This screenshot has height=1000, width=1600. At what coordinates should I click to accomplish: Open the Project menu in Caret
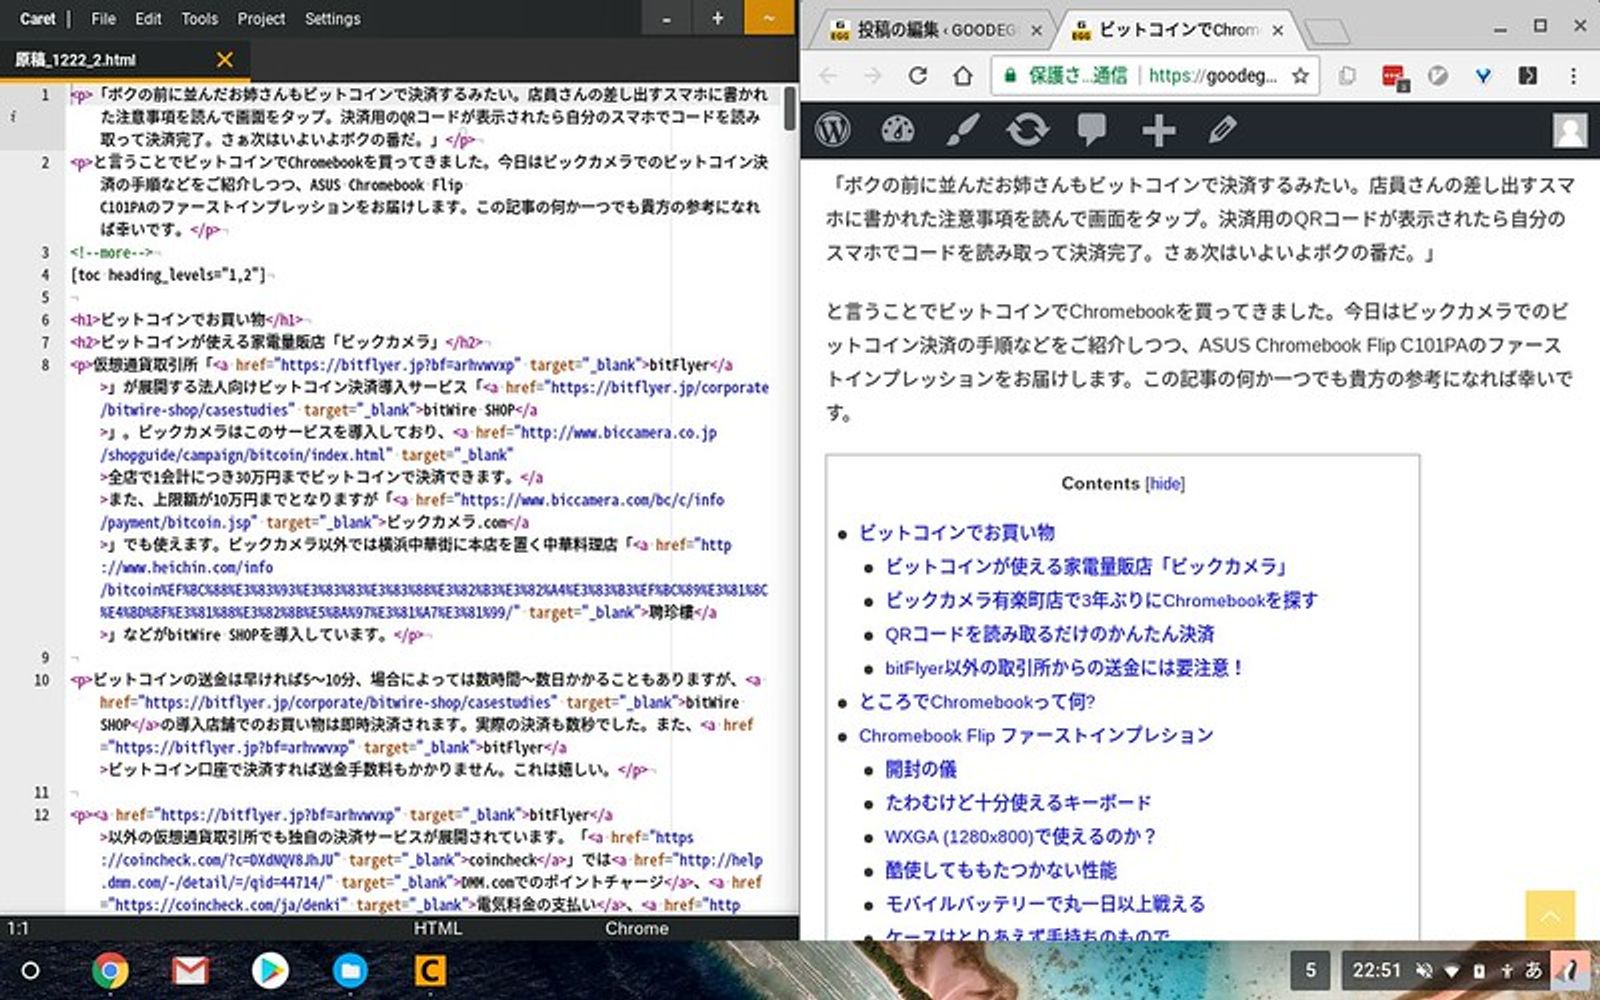point(261,18)
